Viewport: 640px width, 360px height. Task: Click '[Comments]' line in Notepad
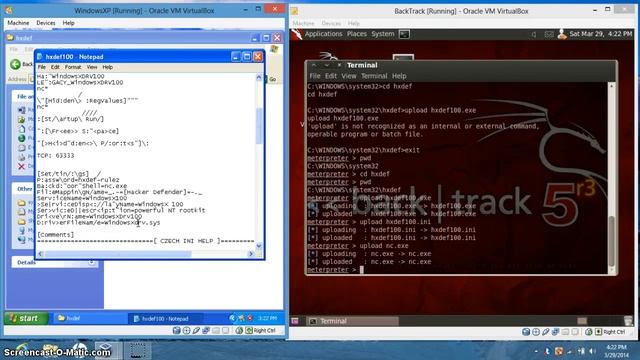coord(56,235)
